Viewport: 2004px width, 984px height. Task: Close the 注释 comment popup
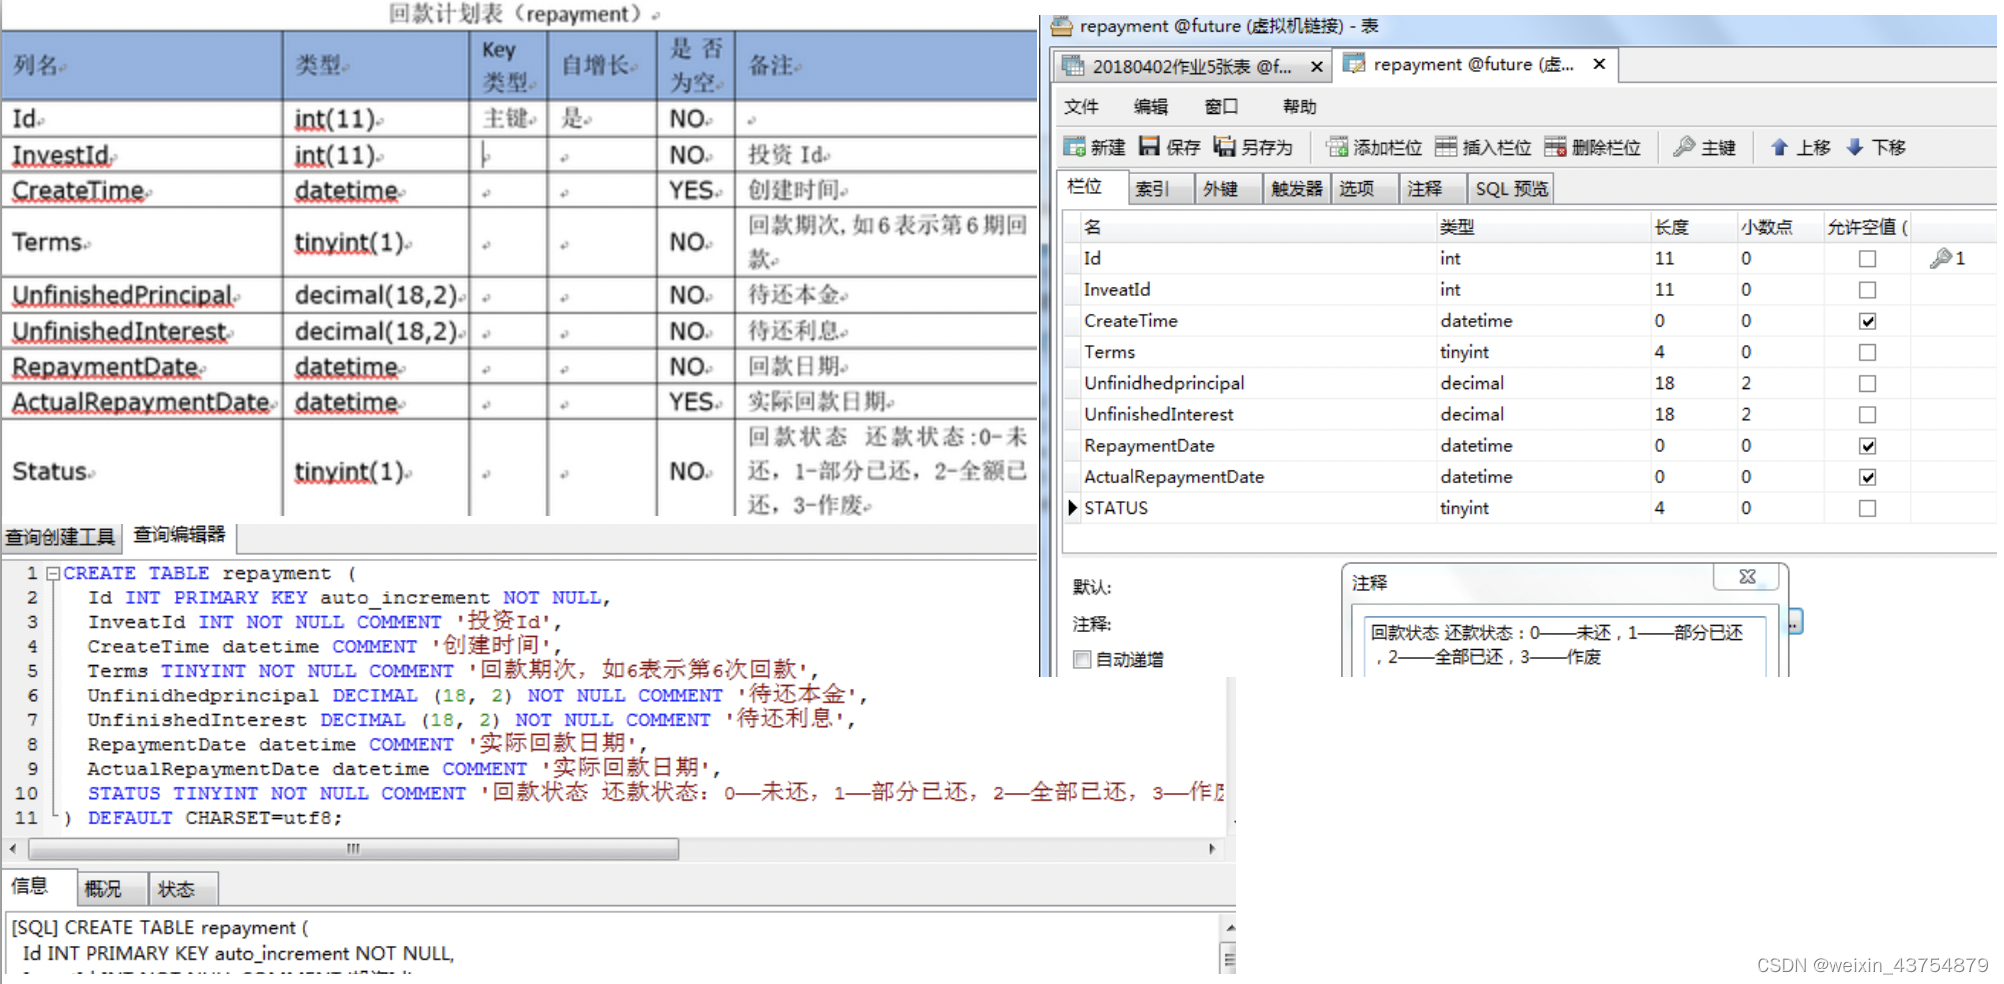pos(1747,577)
